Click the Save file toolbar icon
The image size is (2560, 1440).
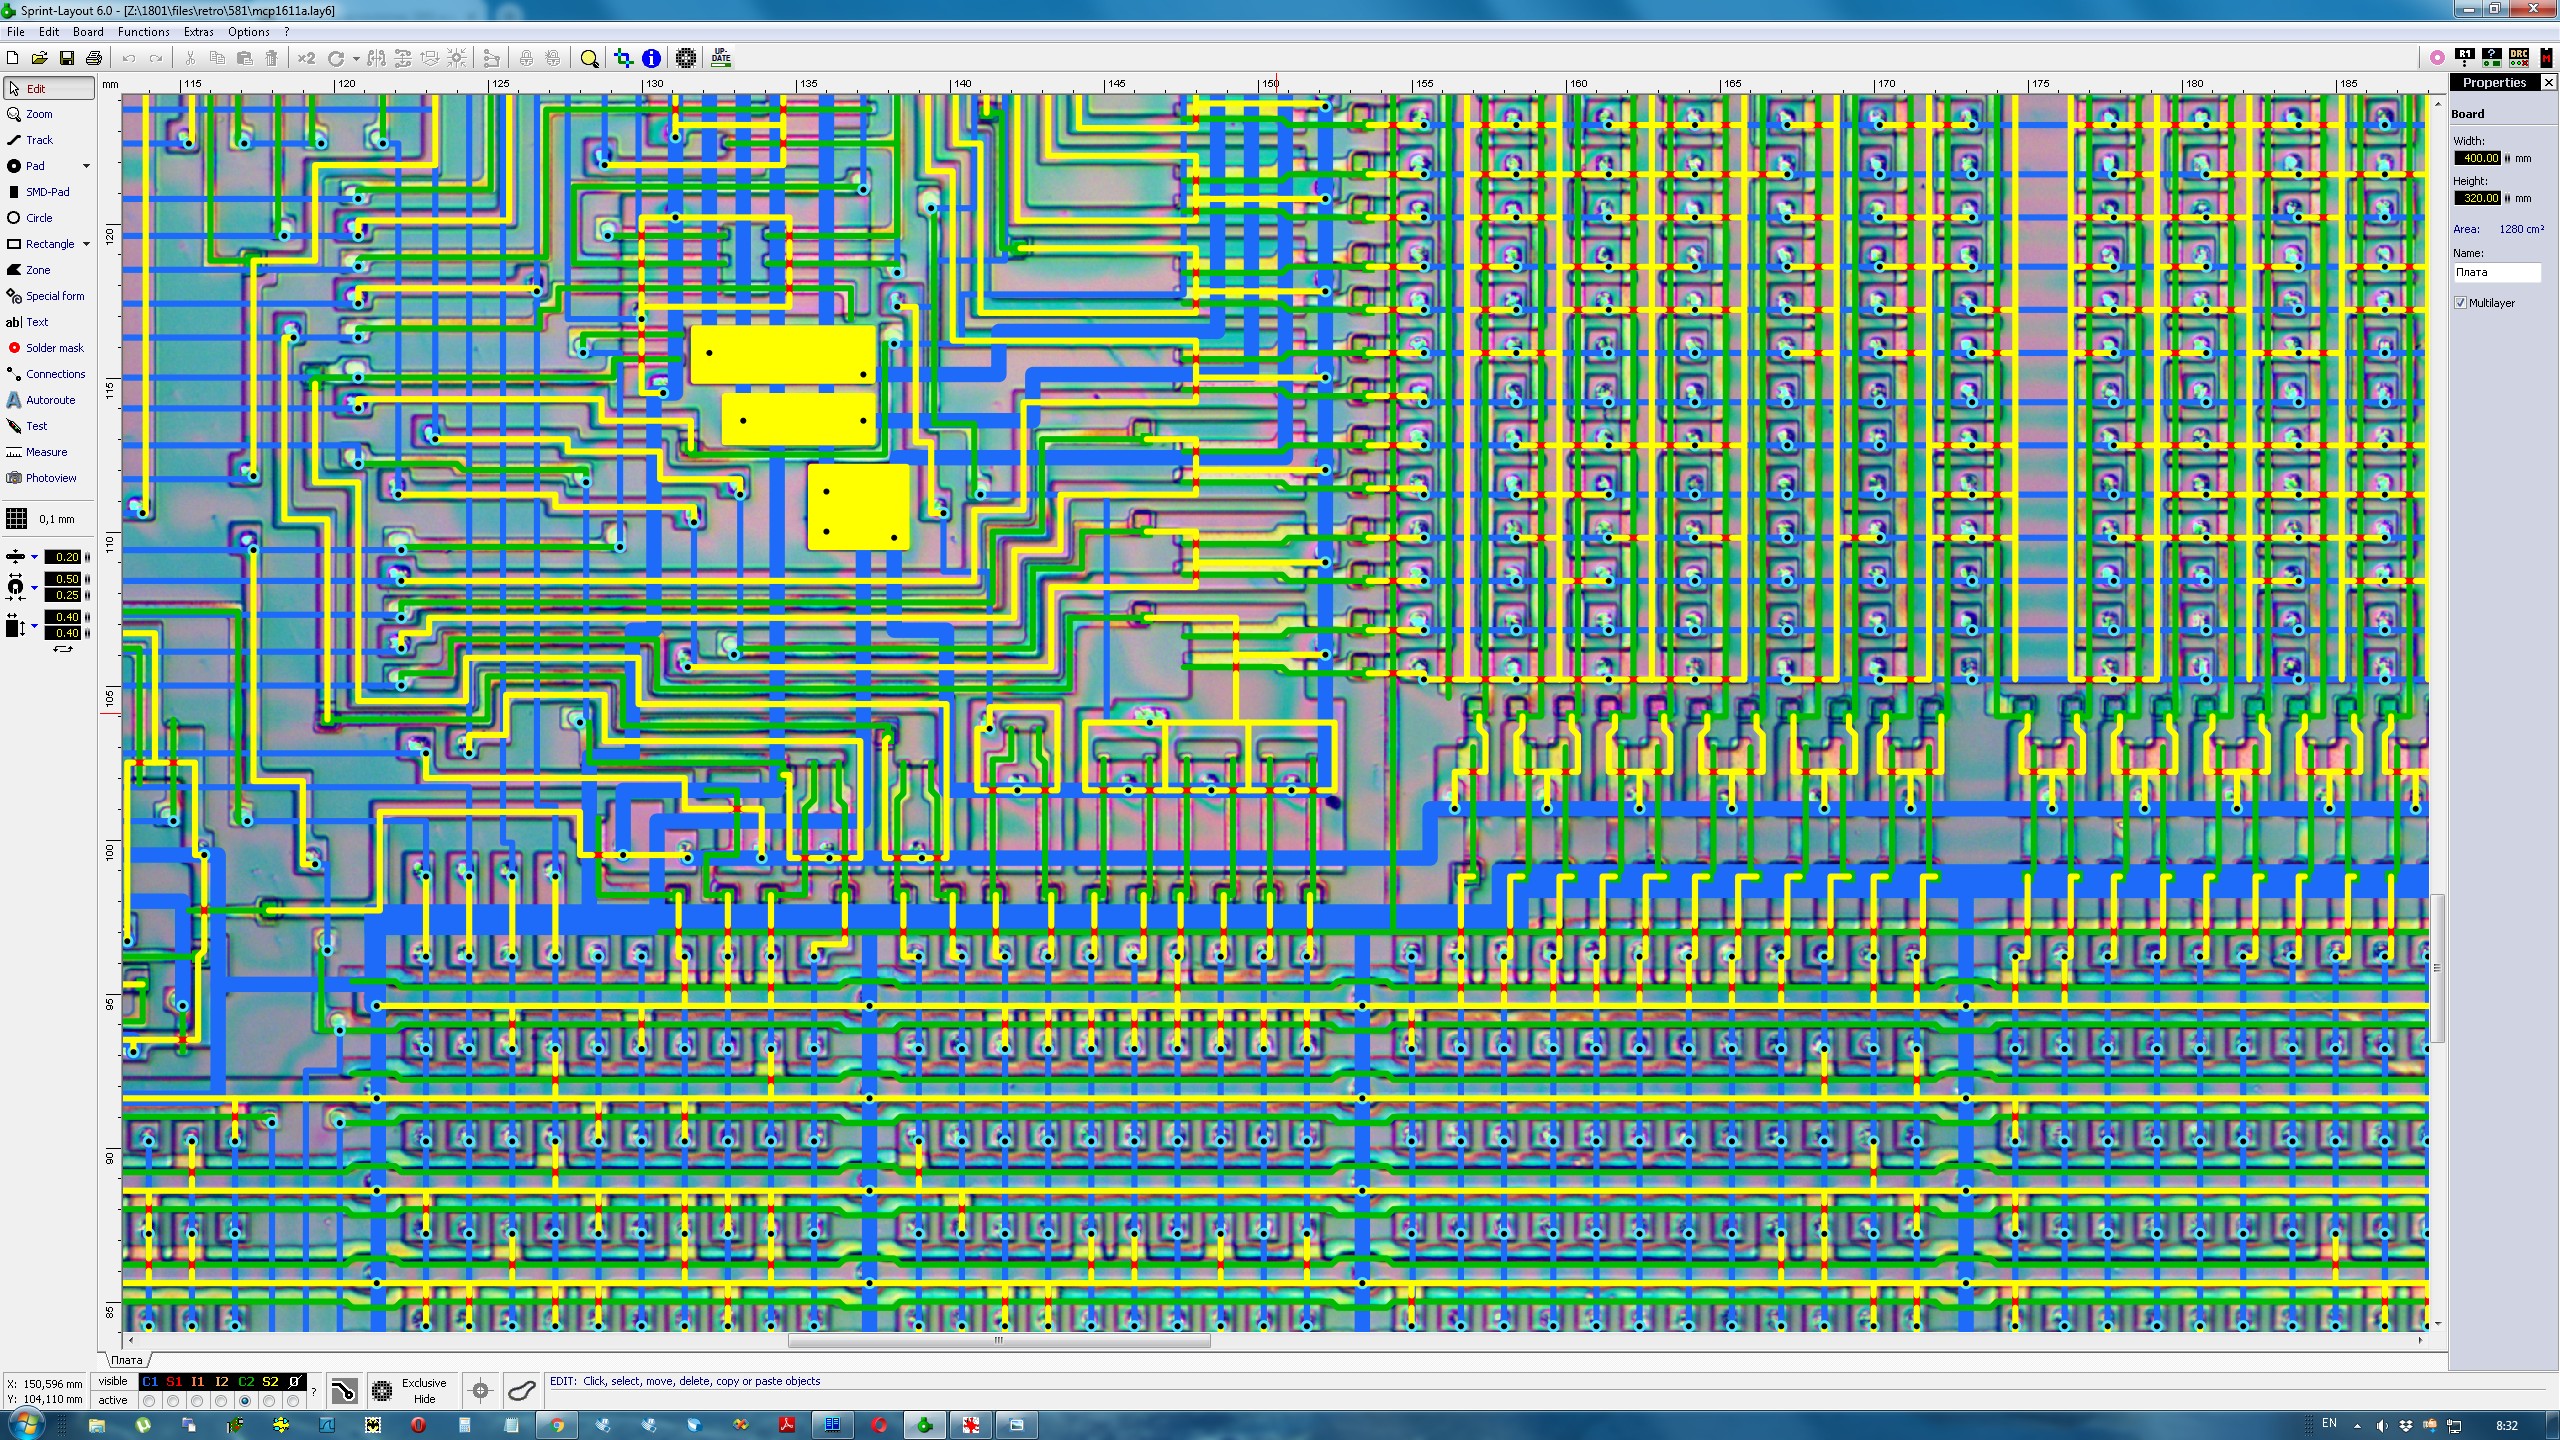[x=67, y=59]
